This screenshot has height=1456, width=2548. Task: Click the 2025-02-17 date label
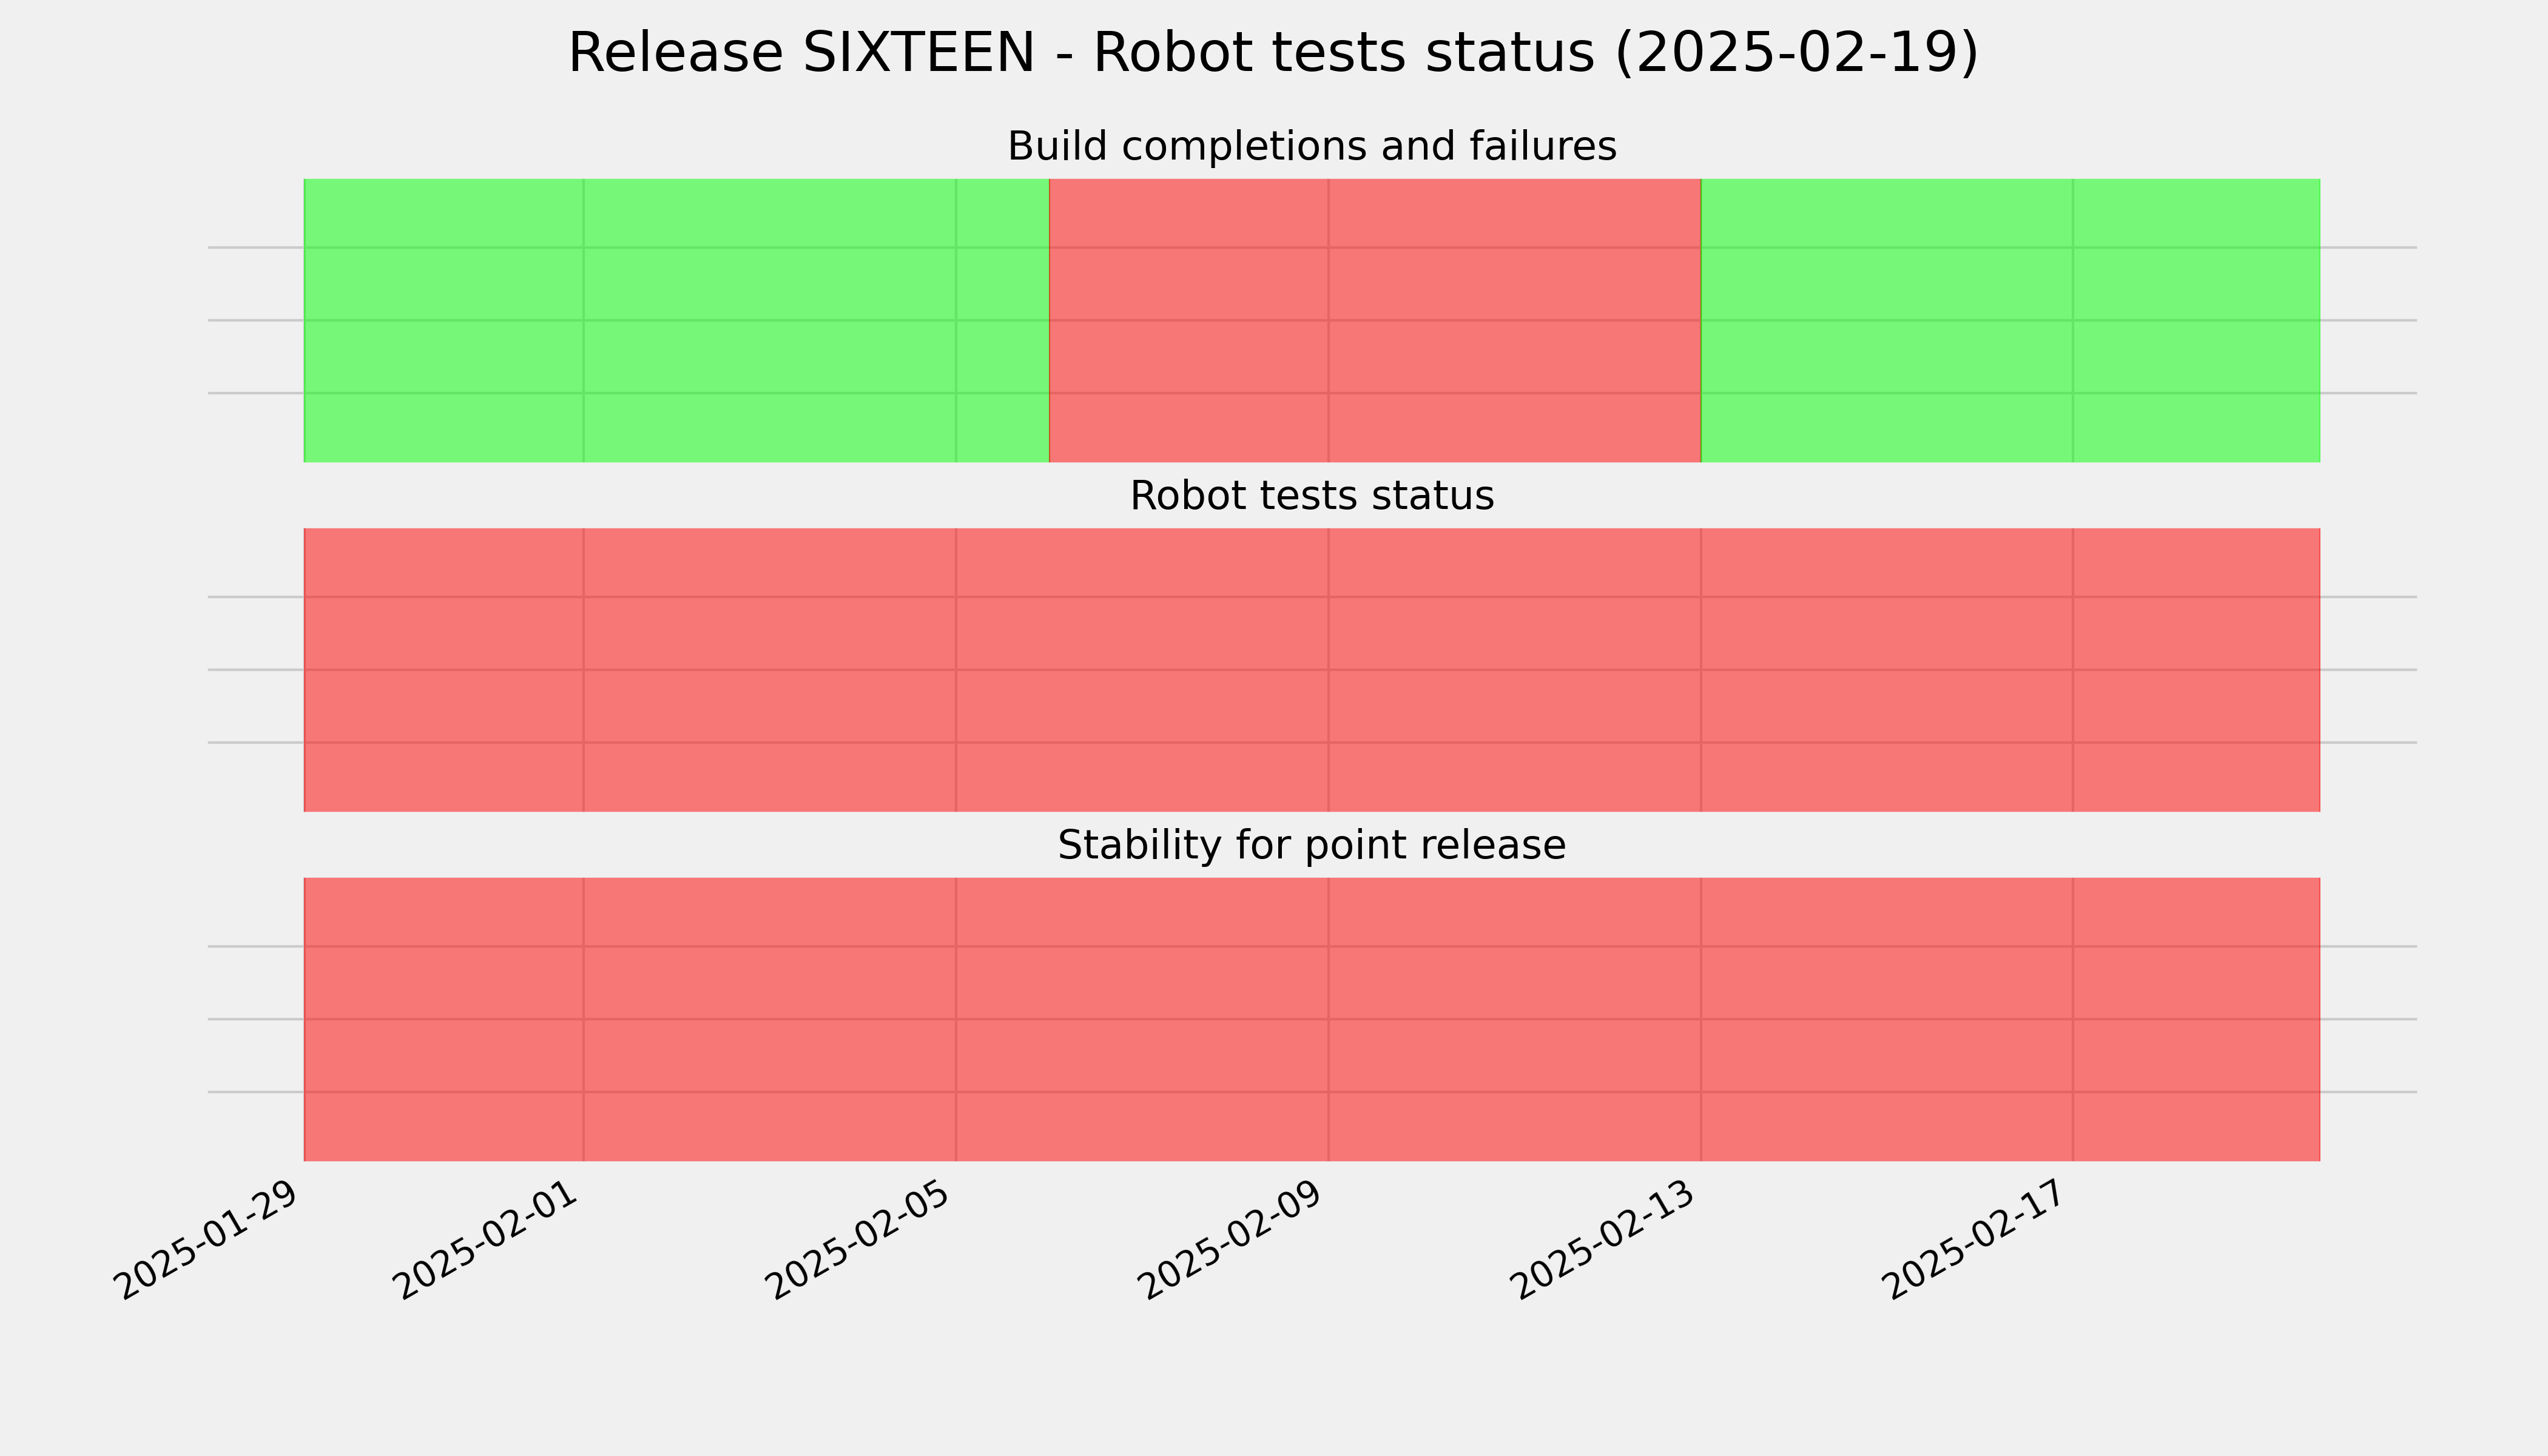pyautogui.click(x=1976, y=1240)
